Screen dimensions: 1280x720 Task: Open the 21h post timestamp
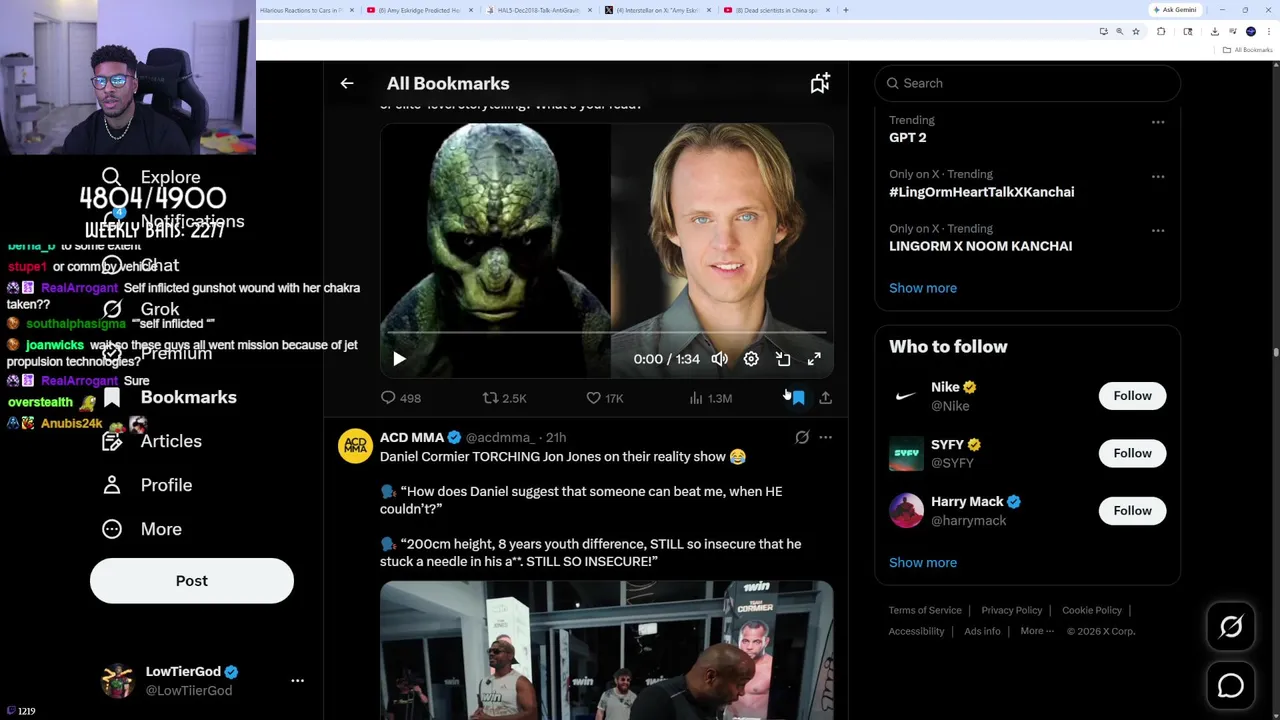tap(556, 437)
